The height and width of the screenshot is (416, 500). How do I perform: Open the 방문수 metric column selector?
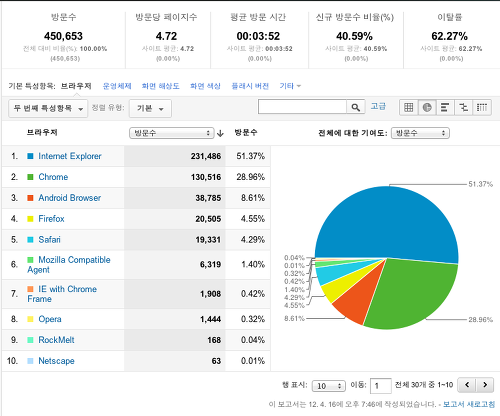point(172,133)
